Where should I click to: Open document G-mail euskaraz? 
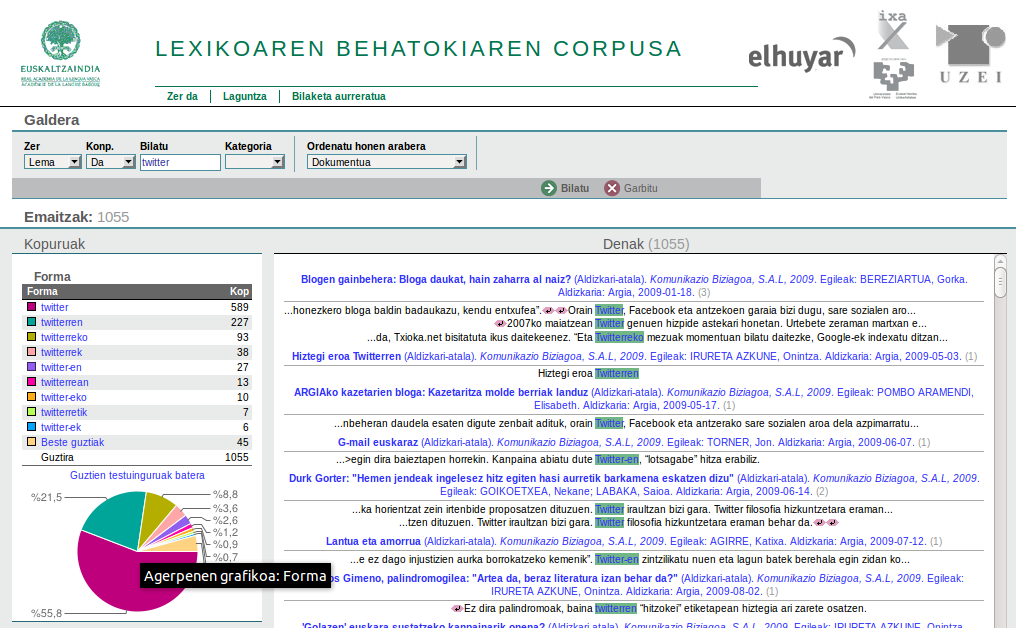[x=378, y=442]
